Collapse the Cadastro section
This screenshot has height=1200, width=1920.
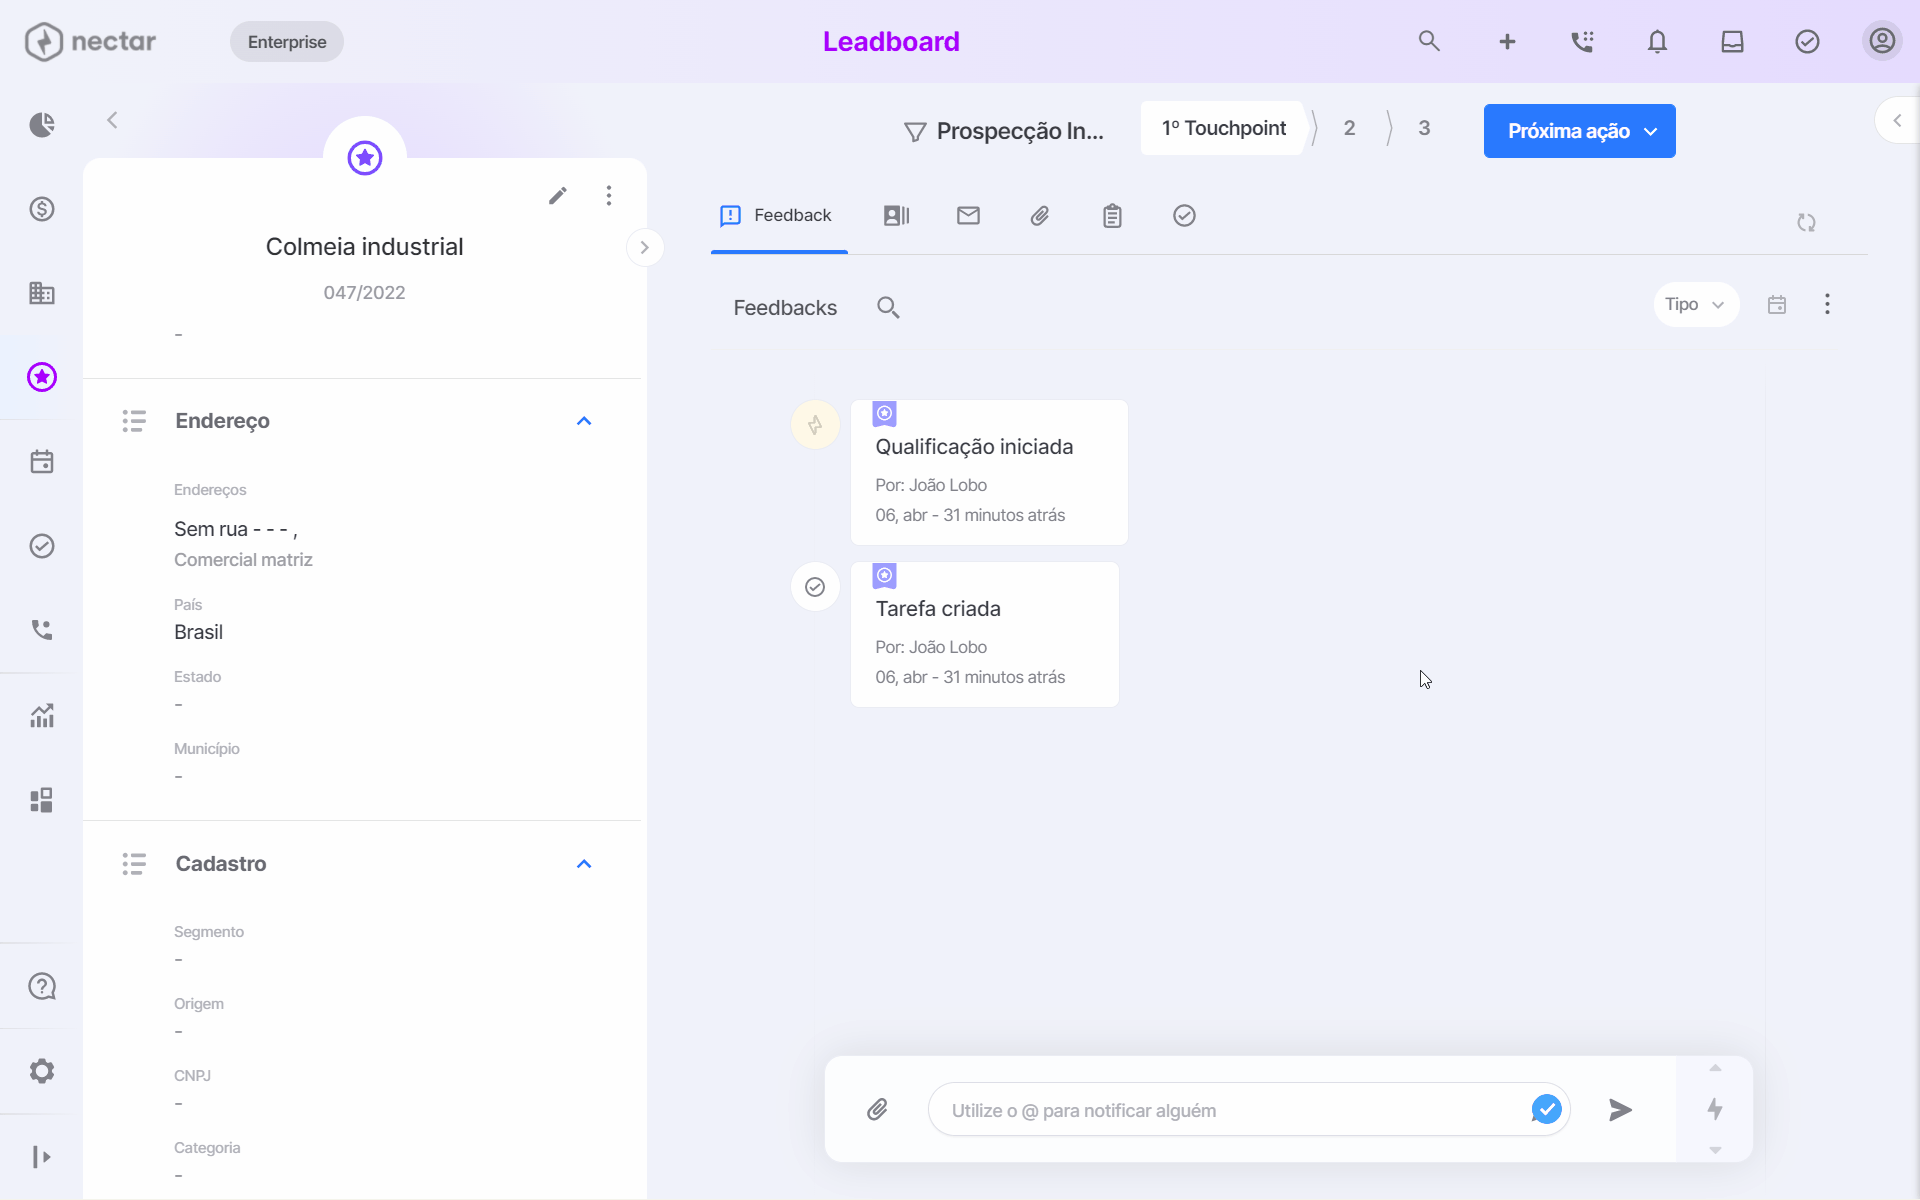click(584, 864)
